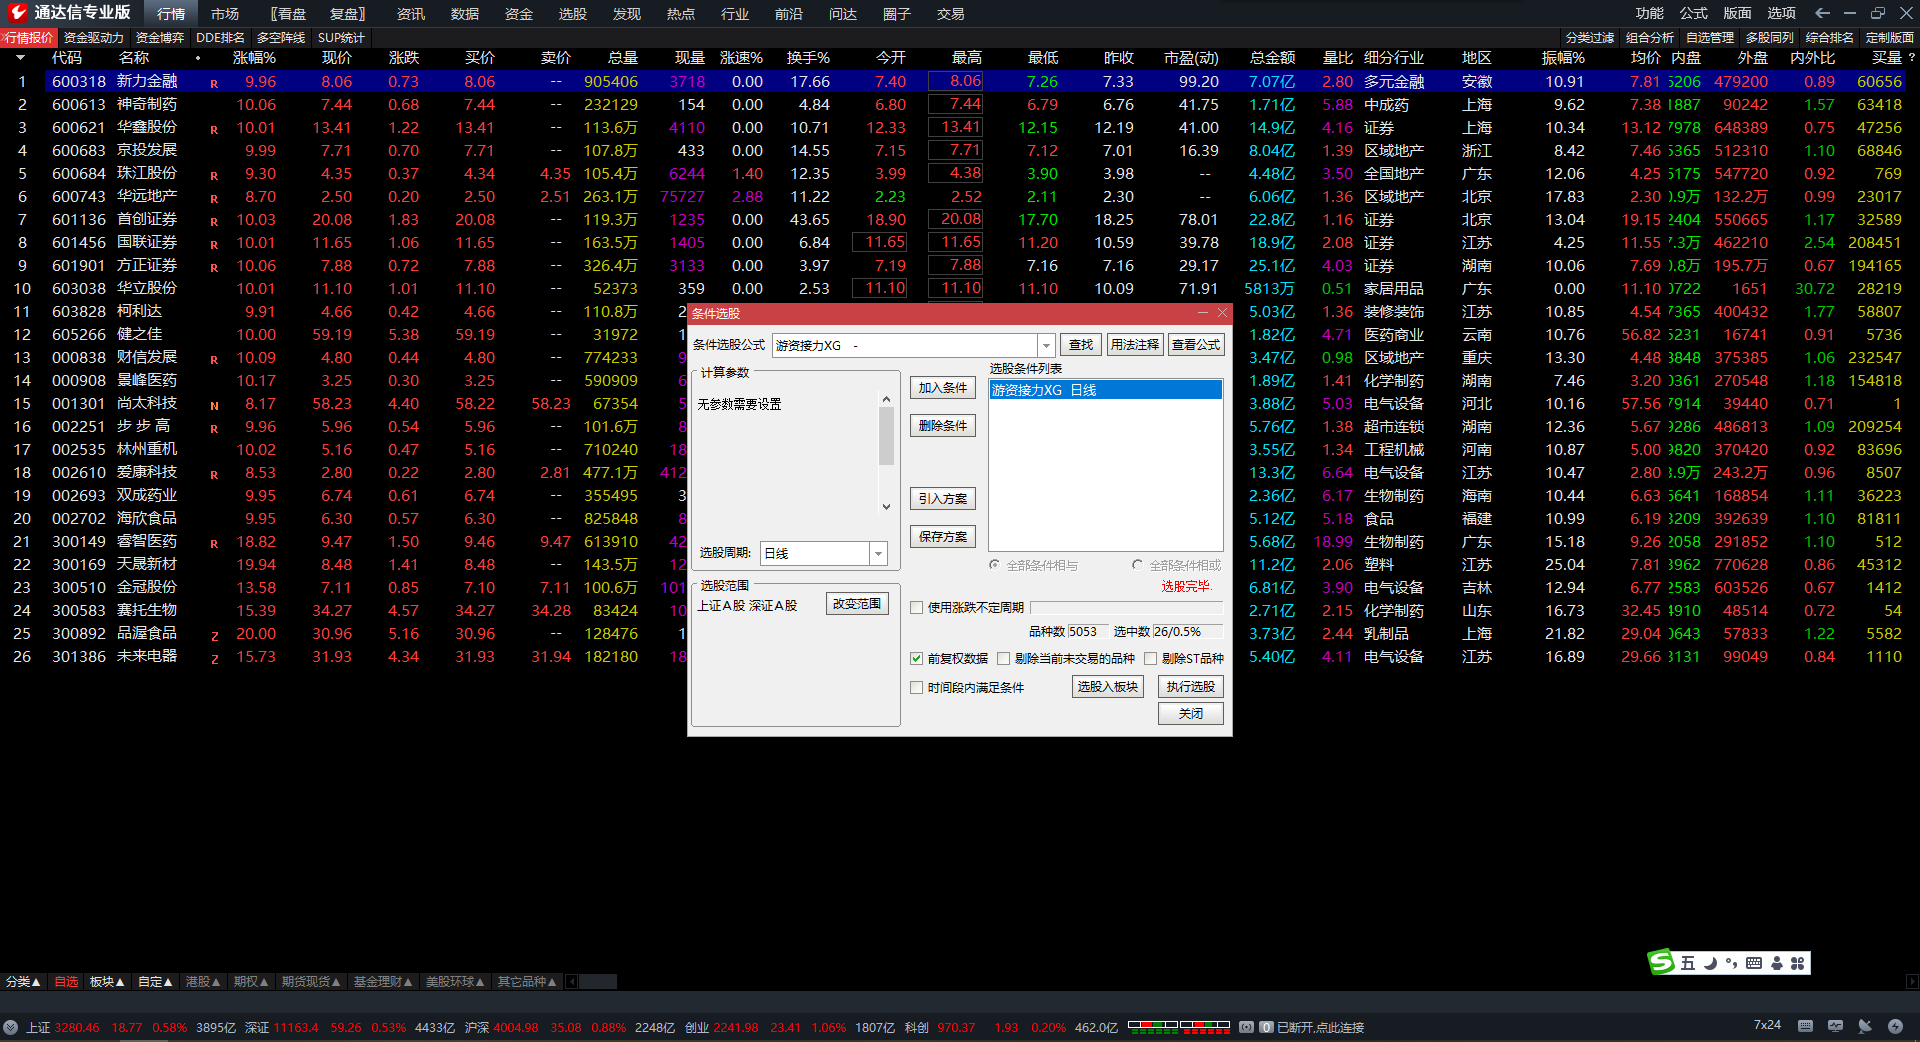Click the 已断开,点此连接 reconnect link

[x=1320, y=1027]
